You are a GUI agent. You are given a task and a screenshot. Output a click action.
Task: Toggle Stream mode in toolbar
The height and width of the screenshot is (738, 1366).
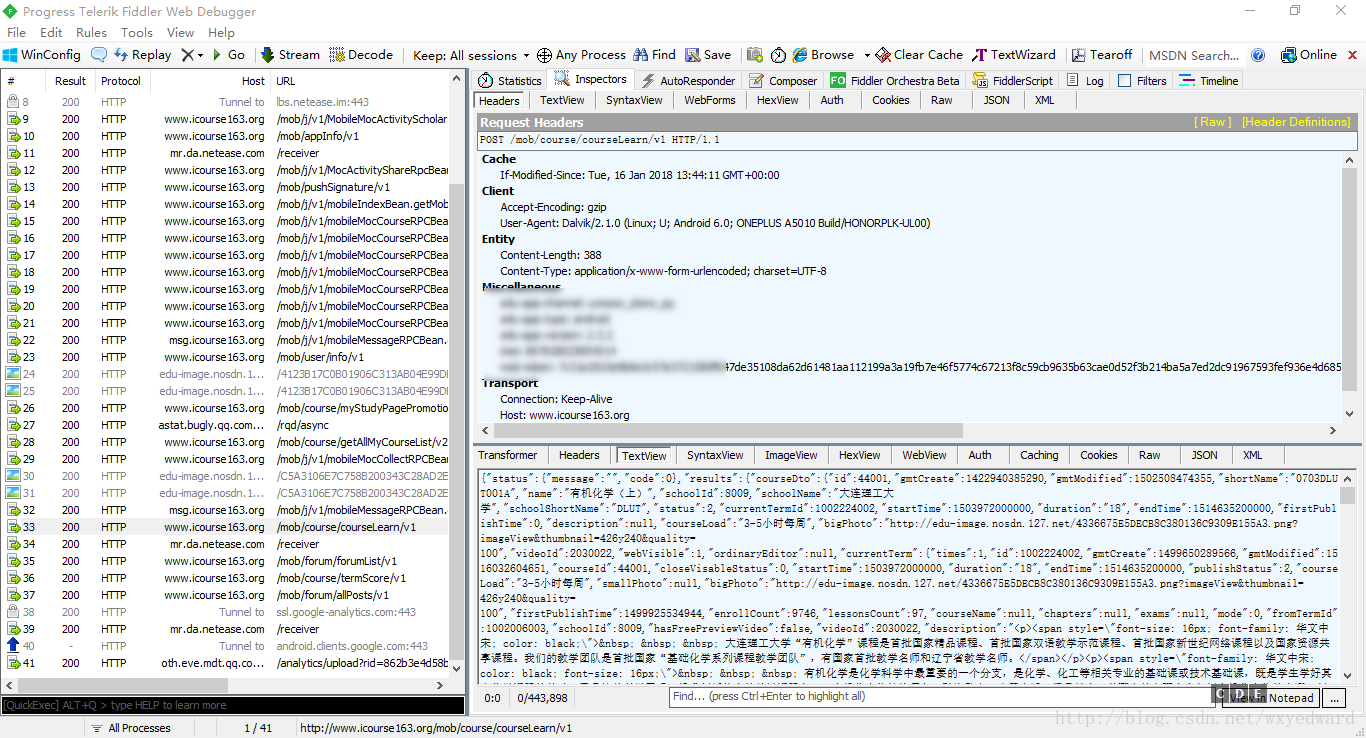(290, 55)
